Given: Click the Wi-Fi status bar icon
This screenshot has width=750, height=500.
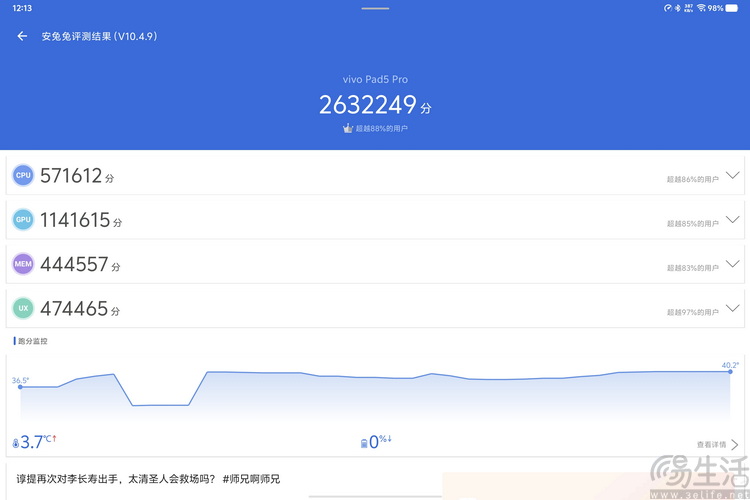Looking at the screenshot, I should (701, 8).
